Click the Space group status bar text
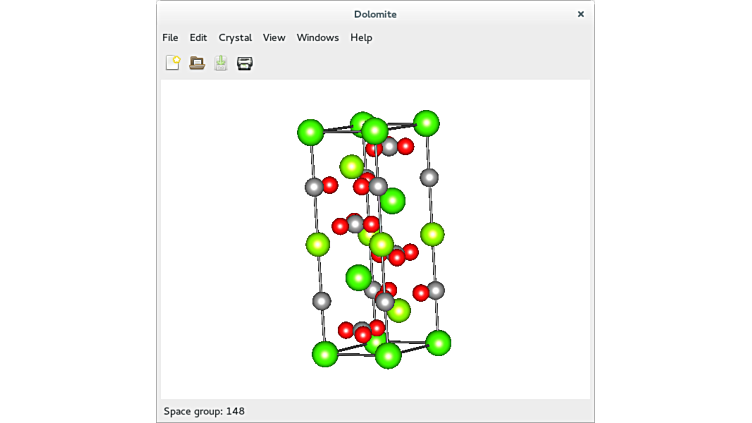The width and height of the screenshot is (752, 423). pyautogui.click(x=204, y=411)
